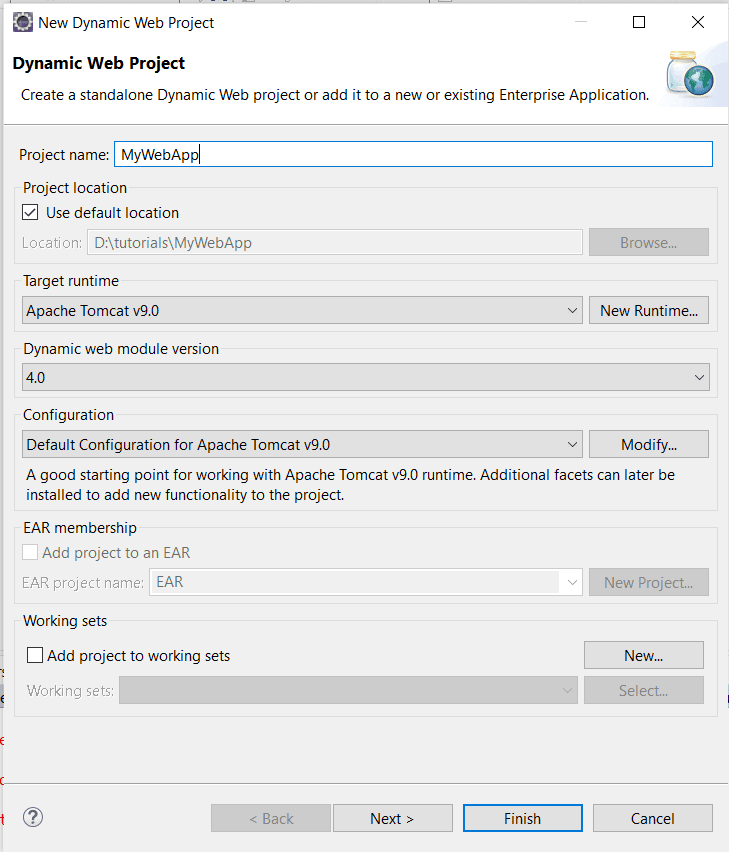Click the help question mark icon
Screen dimensions: 729x852
(x=32, y=817)
